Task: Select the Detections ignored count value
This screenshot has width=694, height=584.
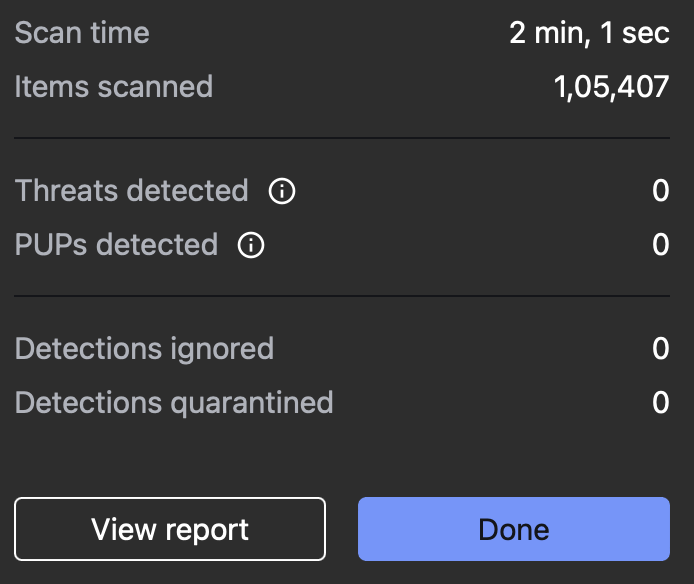Action: pyautogui.click(x=660, y=348)
